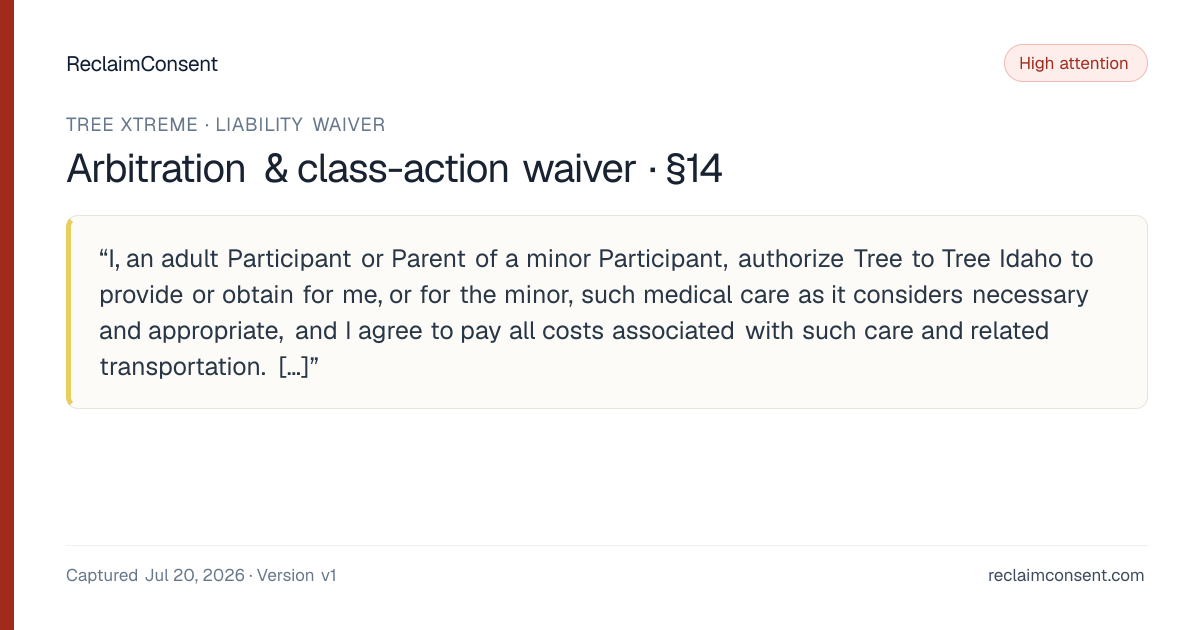Click the dark red stripe at the window edge
Image resolution: width=1200 pixels, height=630 pixels.
tap(7, 315)
